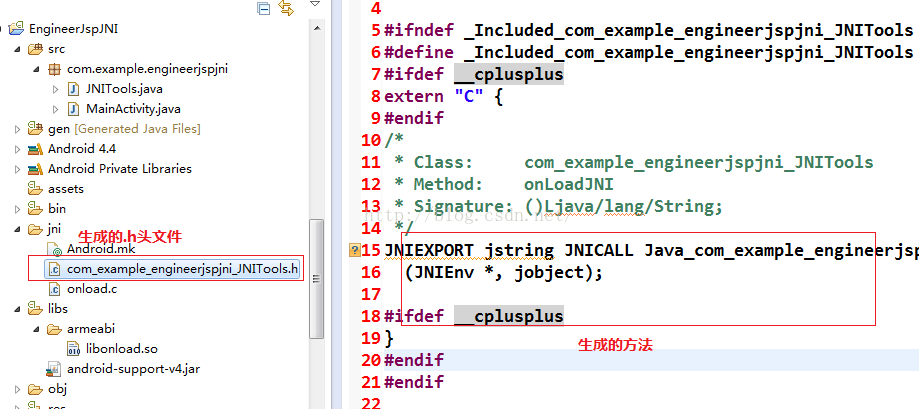Click the libonload.so binary file icon
This screenshot has height=409, width=919.
(x=73, y=349)
